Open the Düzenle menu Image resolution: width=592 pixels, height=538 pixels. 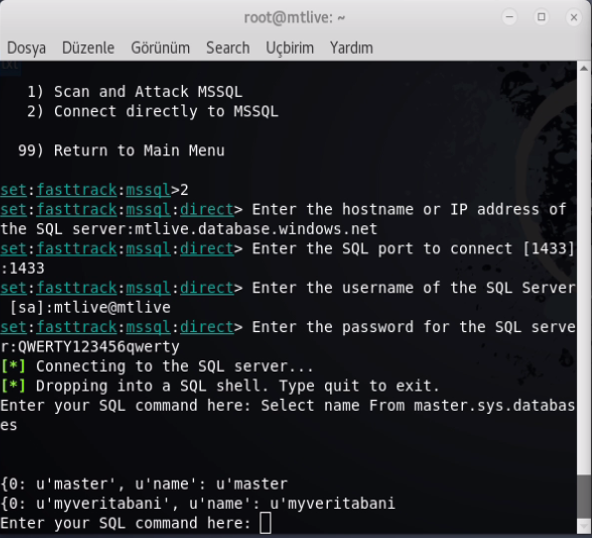tap(88, 48)
